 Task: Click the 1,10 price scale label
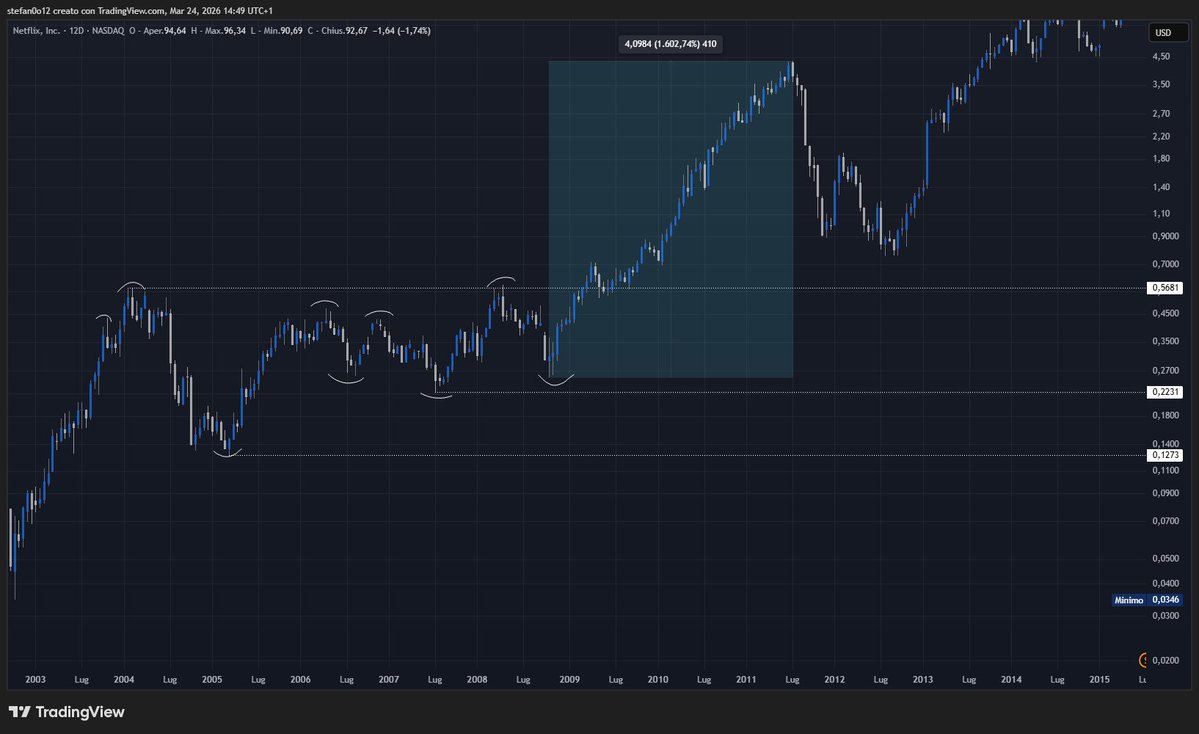tap(1161, 213)
